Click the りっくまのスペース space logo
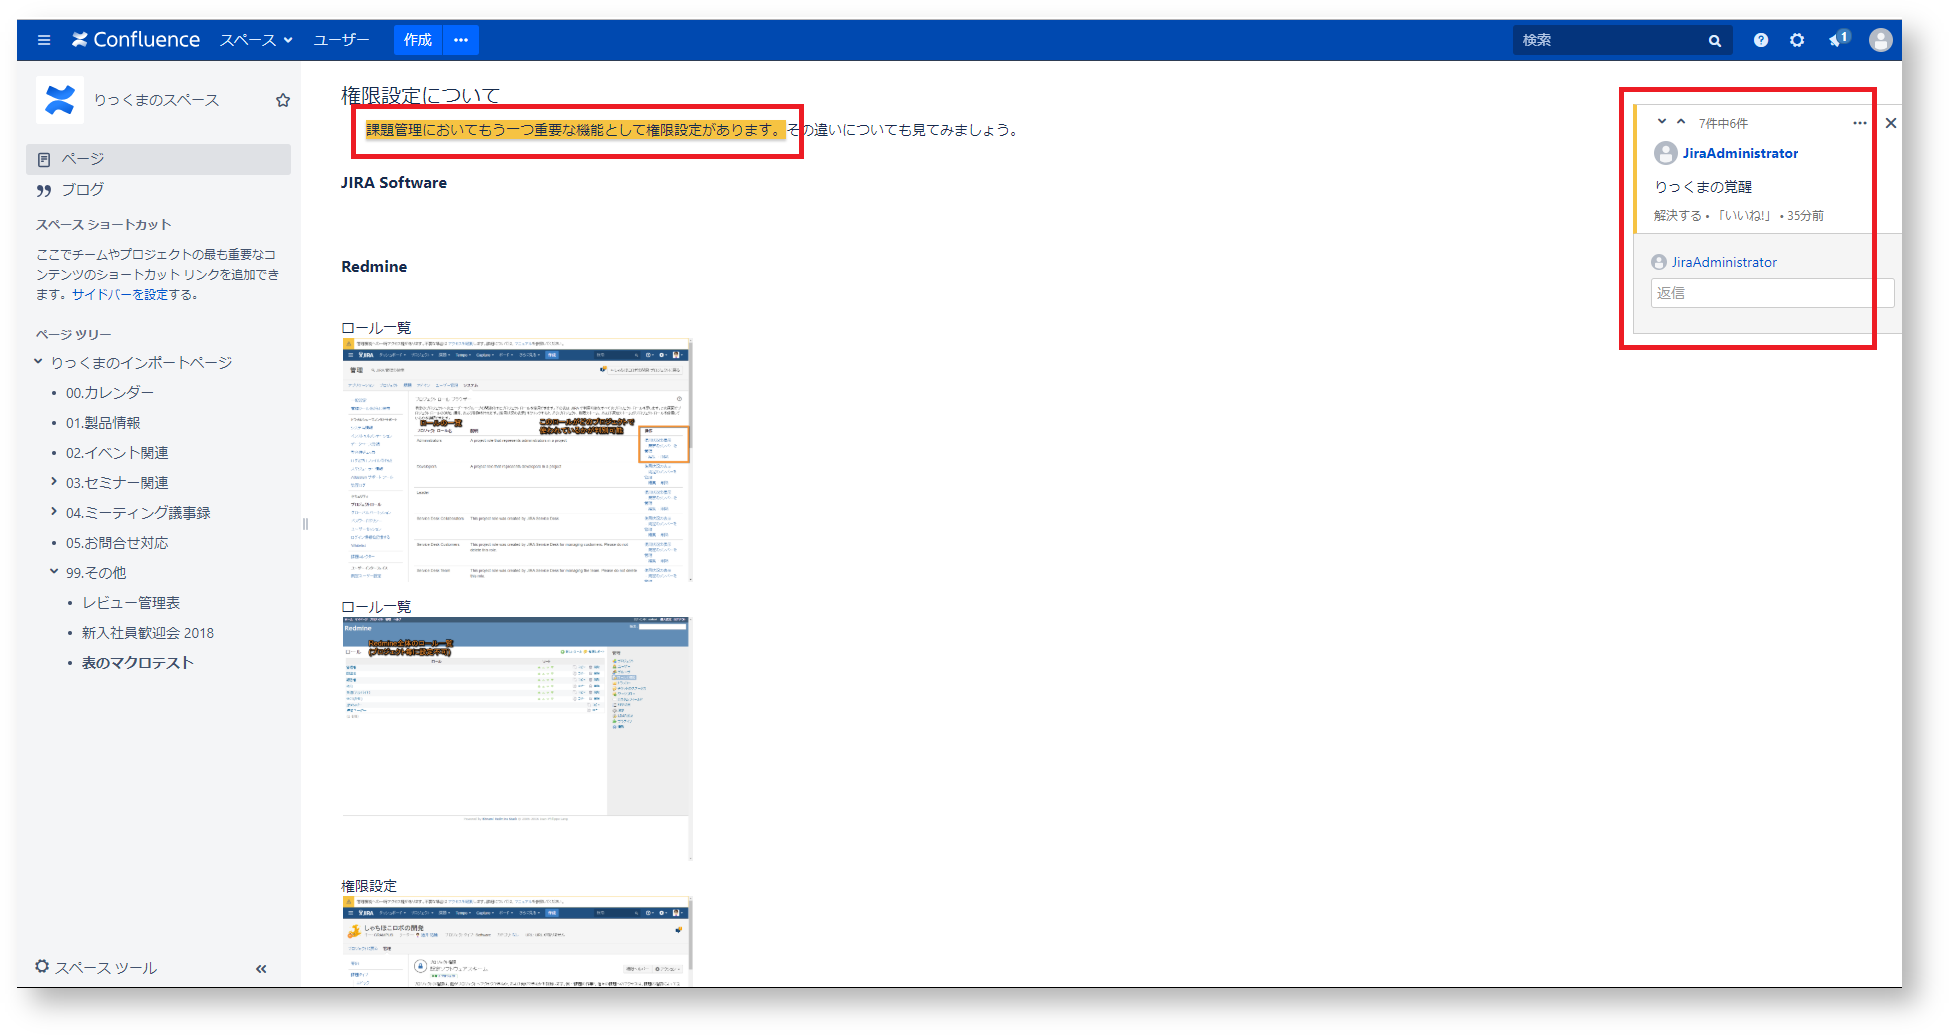1950x1036 pixels. [x=60, y=100]
